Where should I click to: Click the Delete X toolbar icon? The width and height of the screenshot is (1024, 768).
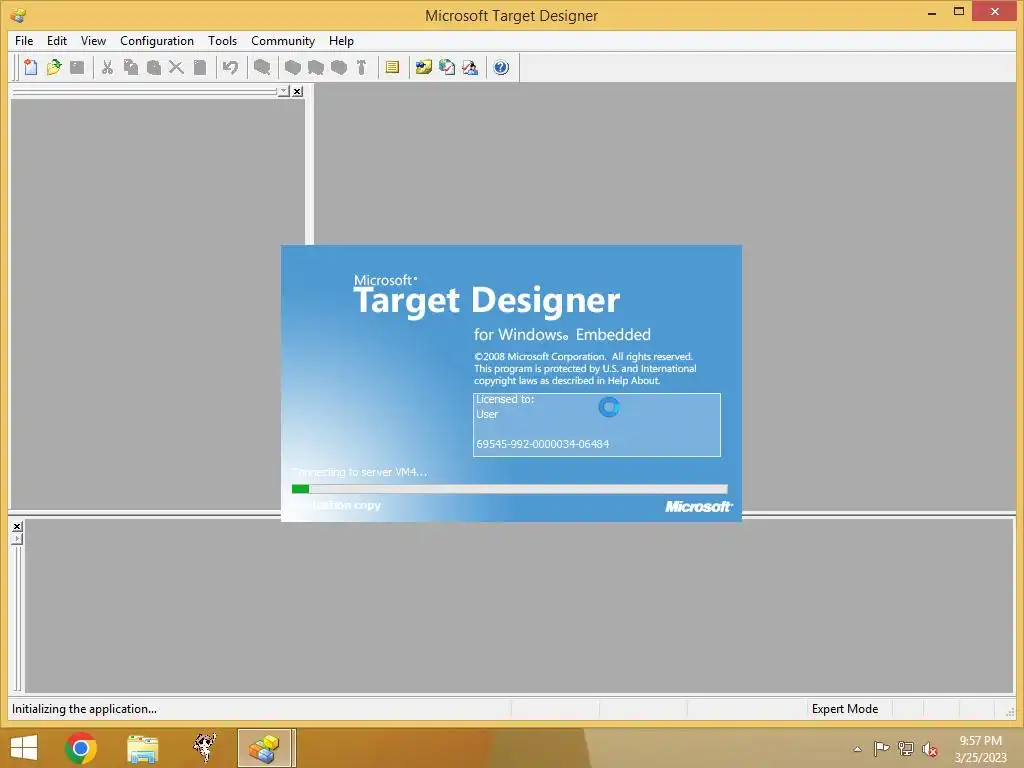176,67
